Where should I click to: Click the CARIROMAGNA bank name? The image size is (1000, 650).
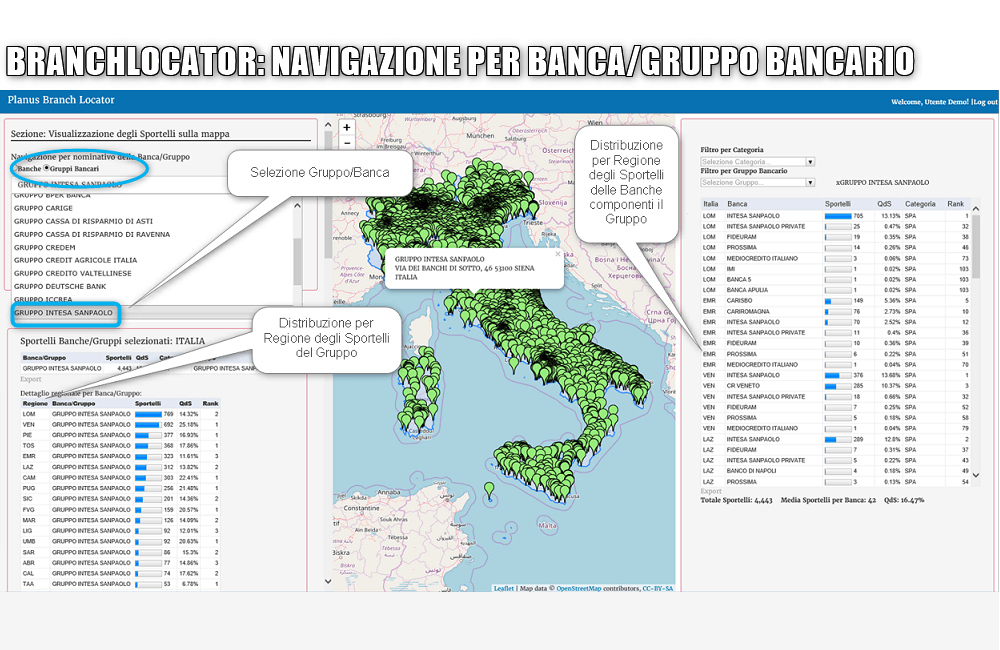(x=747, y=311)
